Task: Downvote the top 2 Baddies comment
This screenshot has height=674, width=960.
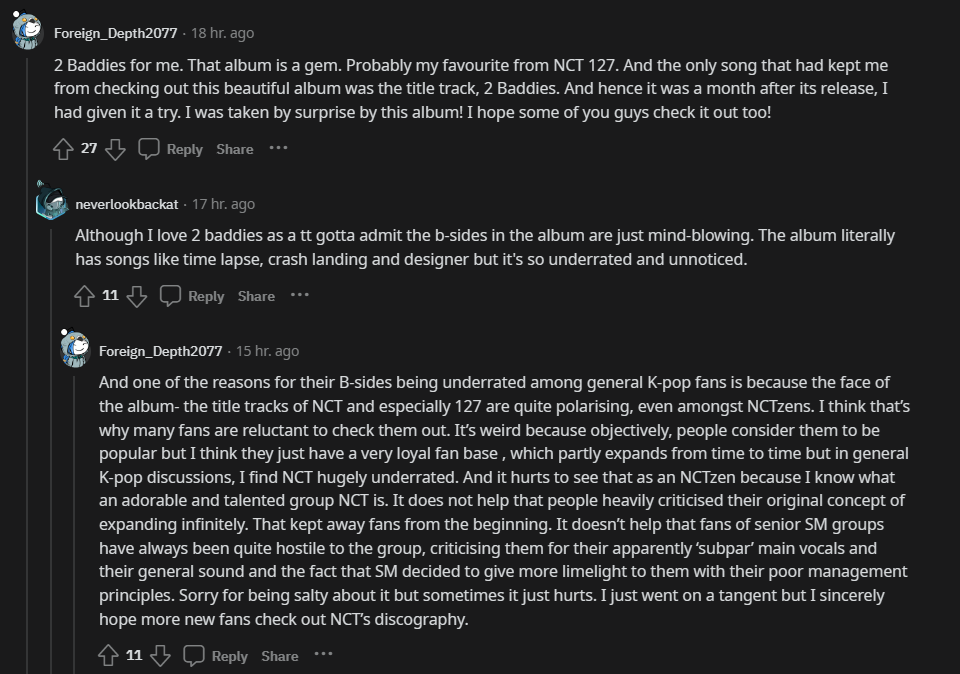Action: pos(116,149)
